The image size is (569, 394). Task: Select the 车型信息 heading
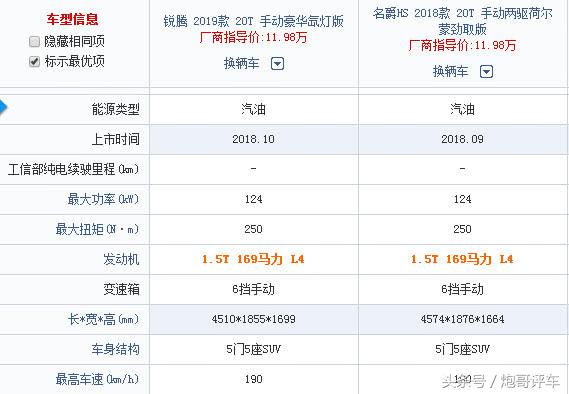(72, 19)
